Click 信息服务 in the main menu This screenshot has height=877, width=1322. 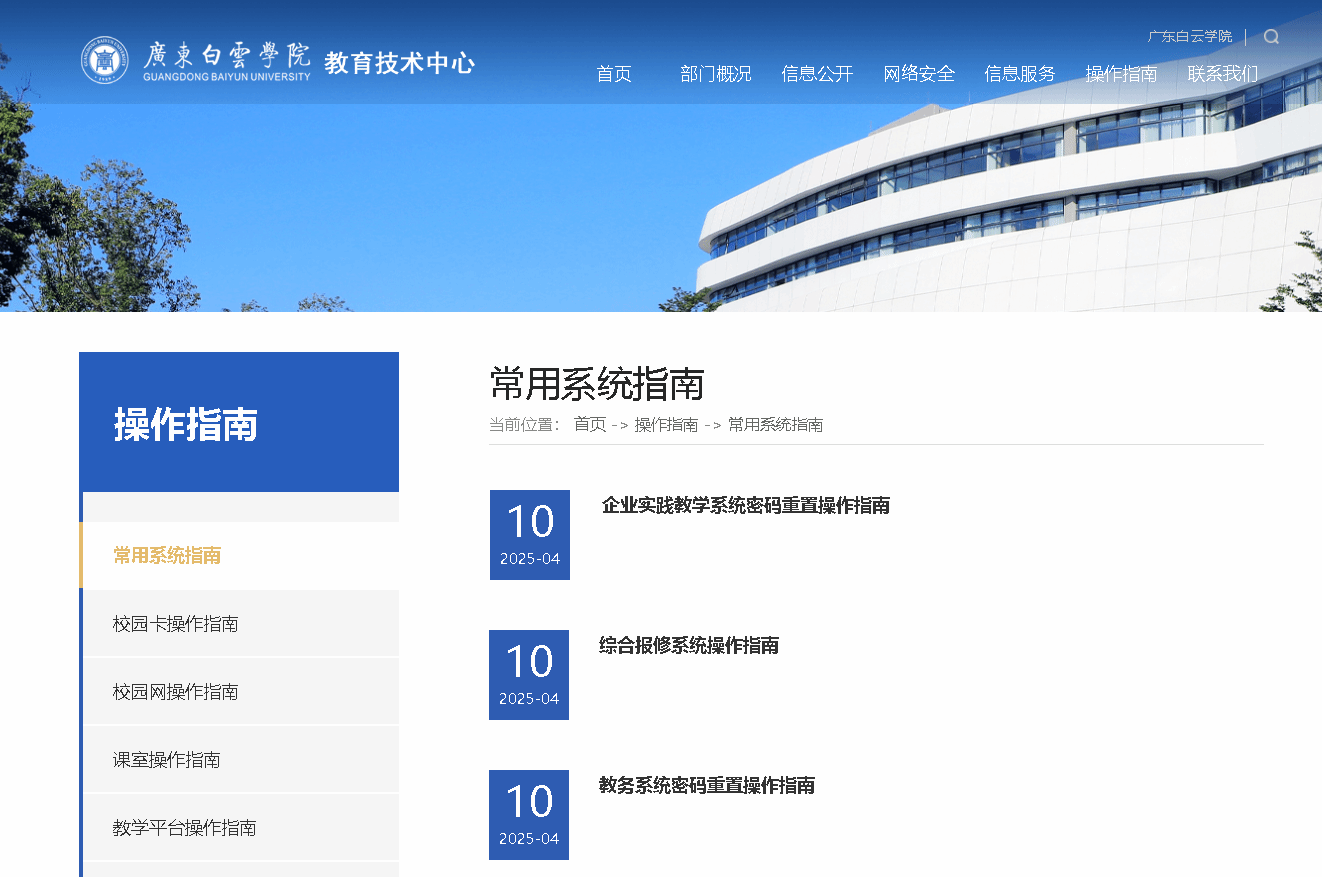[x=1020, y=74]
